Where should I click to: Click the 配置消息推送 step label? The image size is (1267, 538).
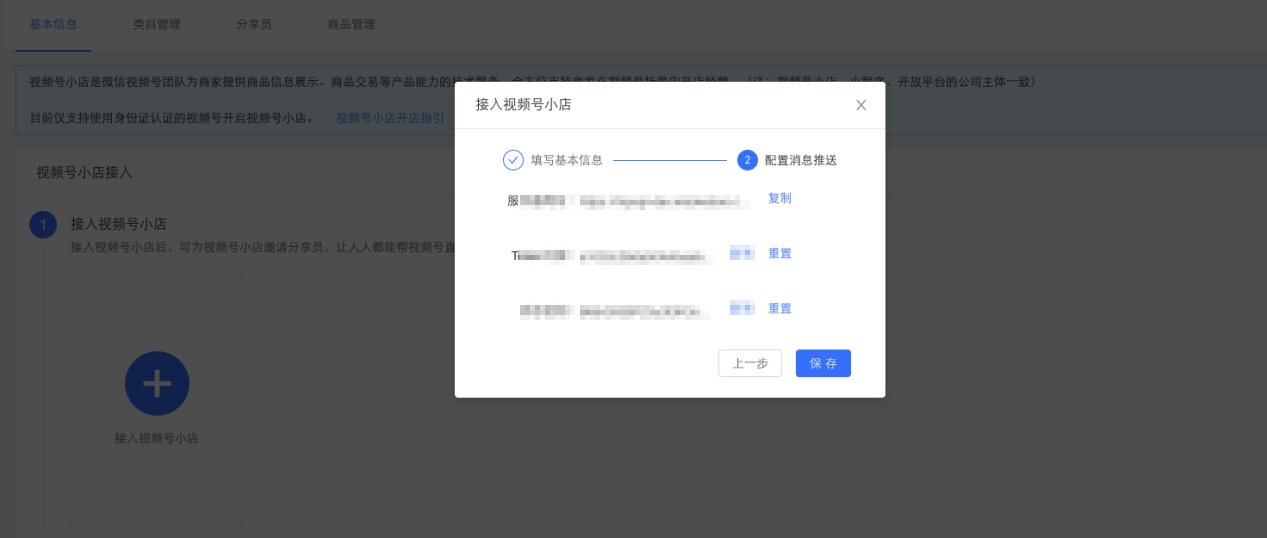[800, 160]
